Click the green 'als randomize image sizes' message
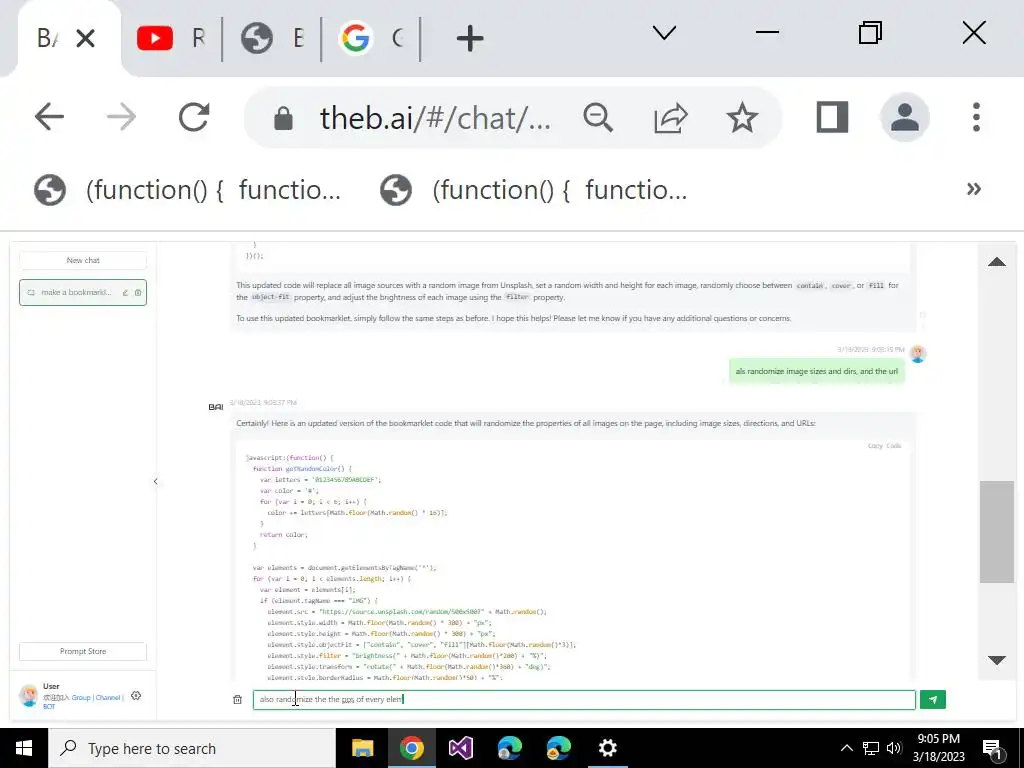The width and height of the screenshot is (1024, 768). (x=816, y=371)
